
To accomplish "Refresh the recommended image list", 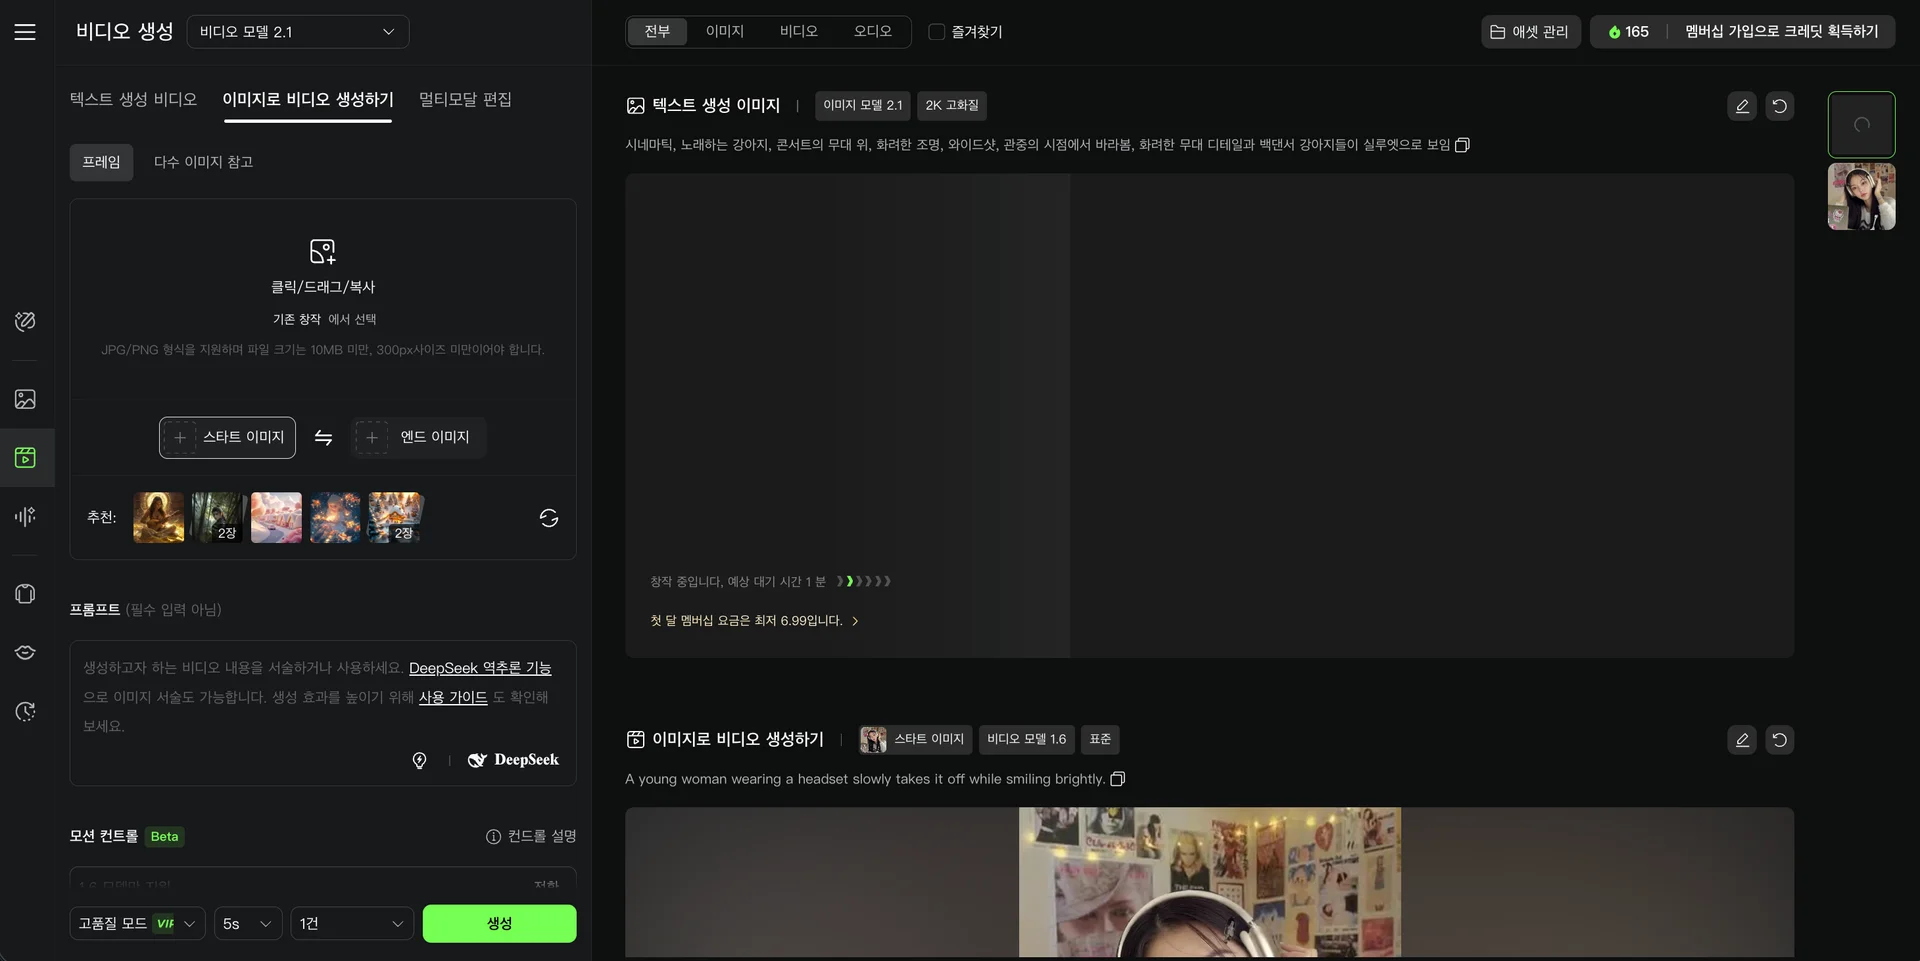I will coord(548,518).
